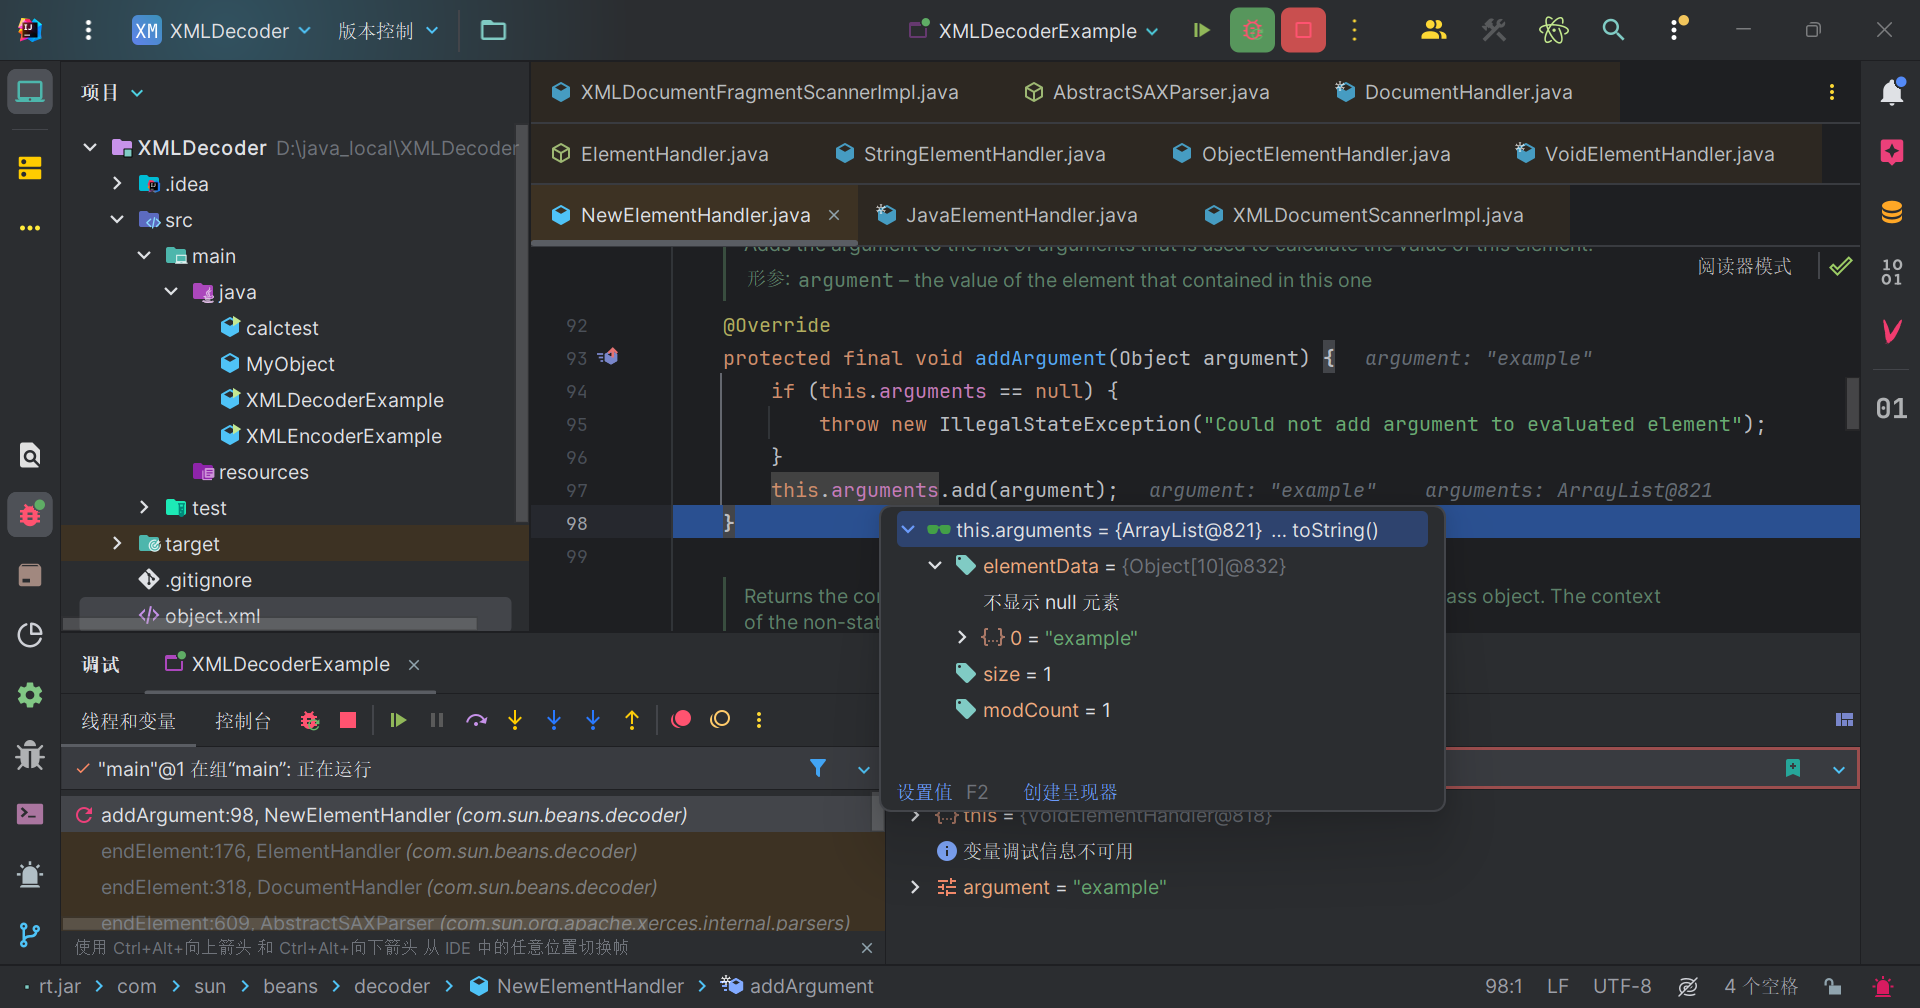Click Mute Breakpoints icon in debugger
Screen dimensions: 1920x1008
(x=720, y=719)
